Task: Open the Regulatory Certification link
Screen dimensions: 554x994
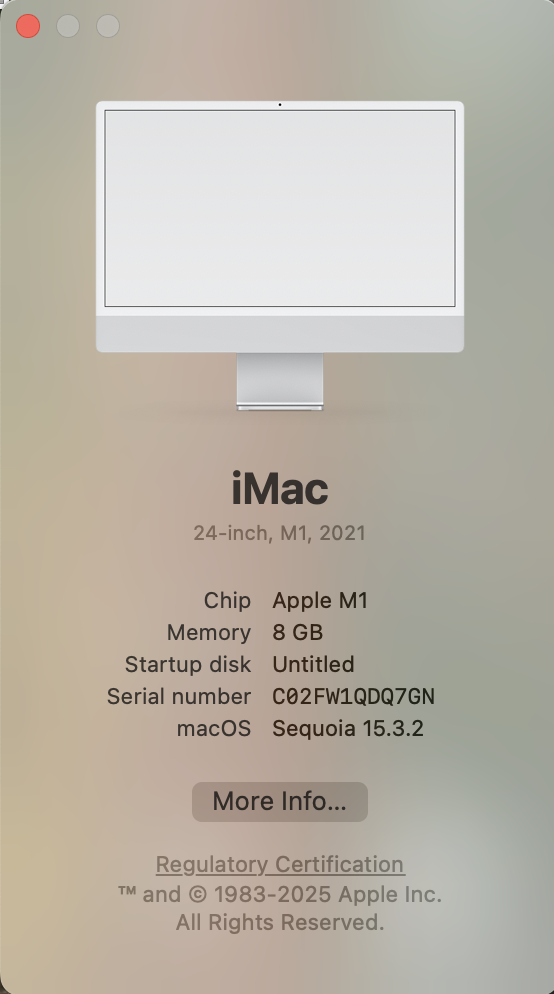Action: click(280, 864)
